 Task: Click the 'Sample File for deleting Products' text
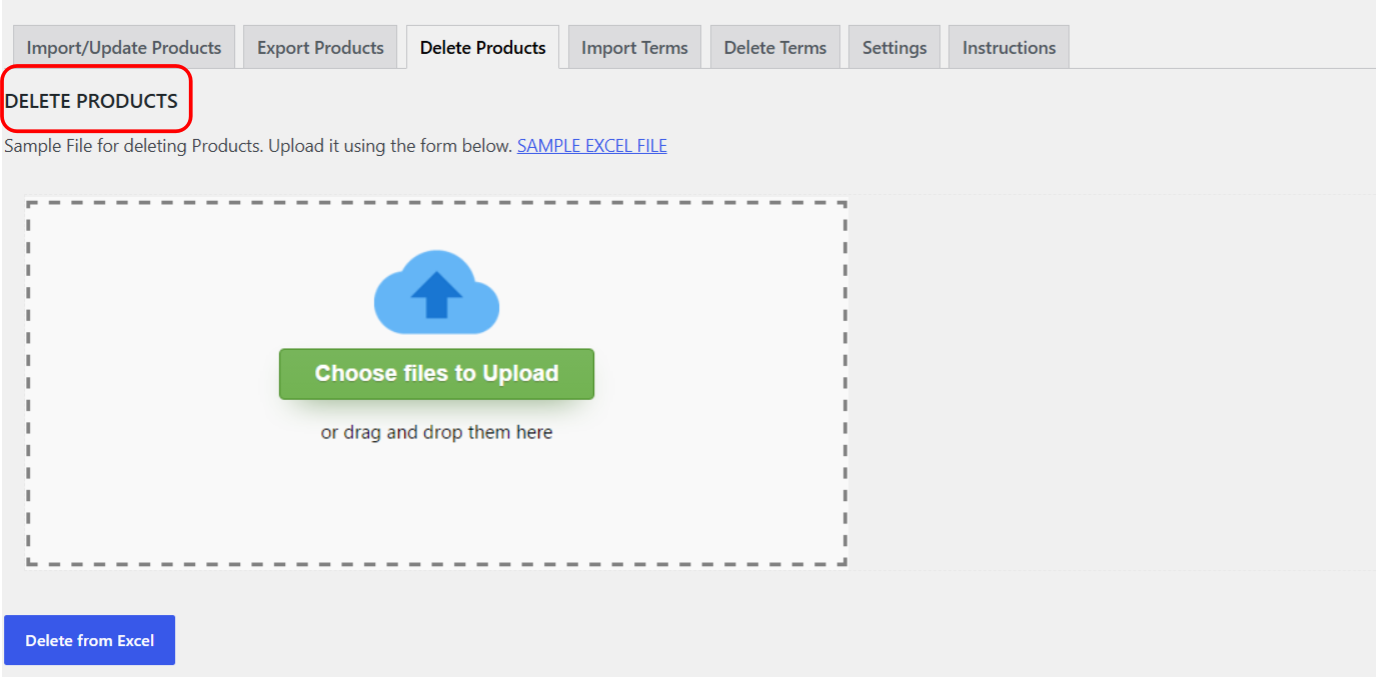tap(132, 146)
